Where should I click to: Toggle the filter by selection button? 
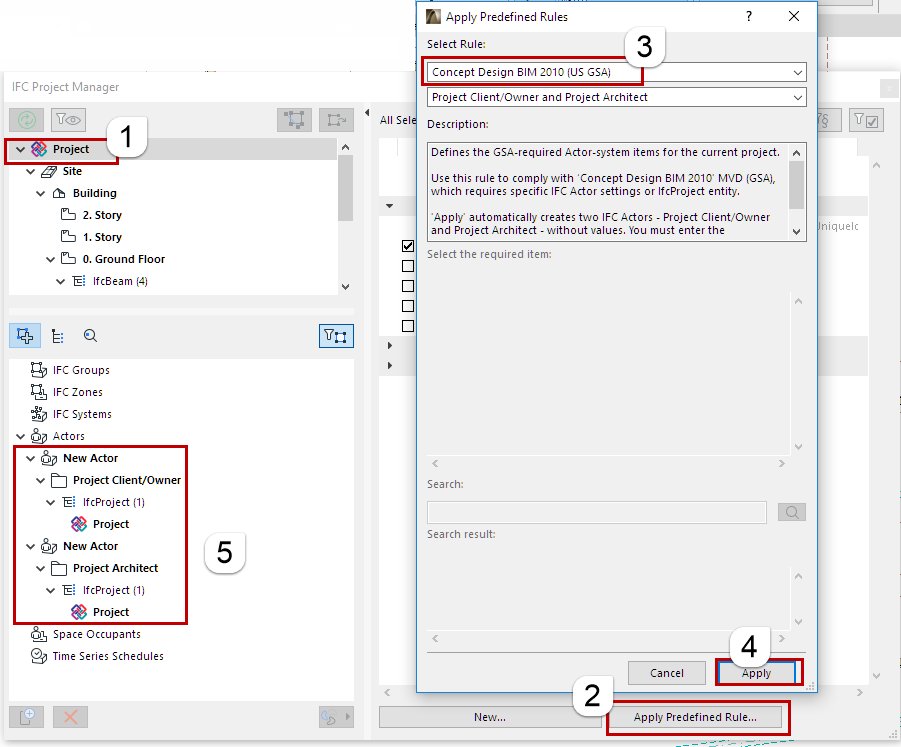(x=336, y=336)
